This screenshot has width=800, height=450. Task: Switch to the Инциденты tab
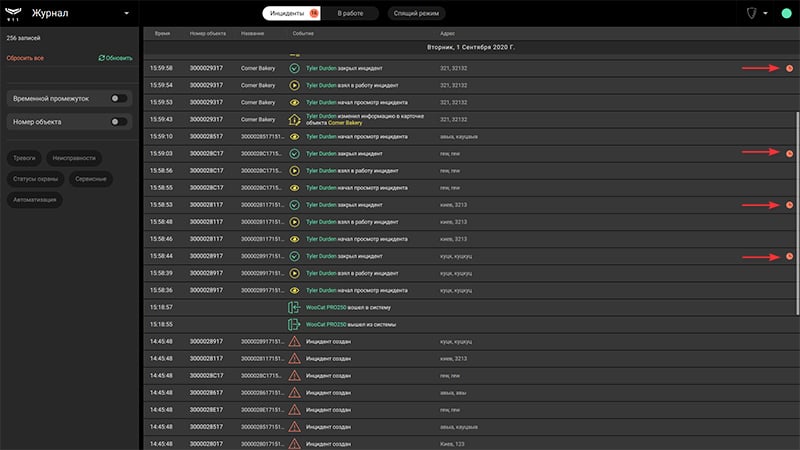[291, 13]
